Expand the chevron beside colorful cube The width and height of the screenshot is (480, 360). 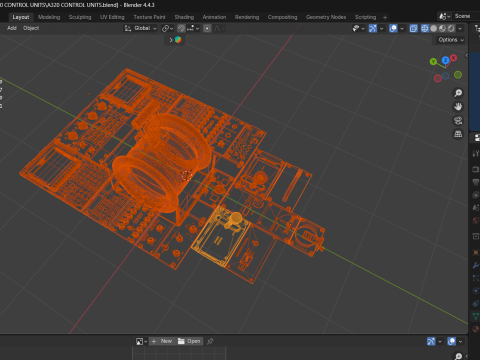(x=171, y=40)
